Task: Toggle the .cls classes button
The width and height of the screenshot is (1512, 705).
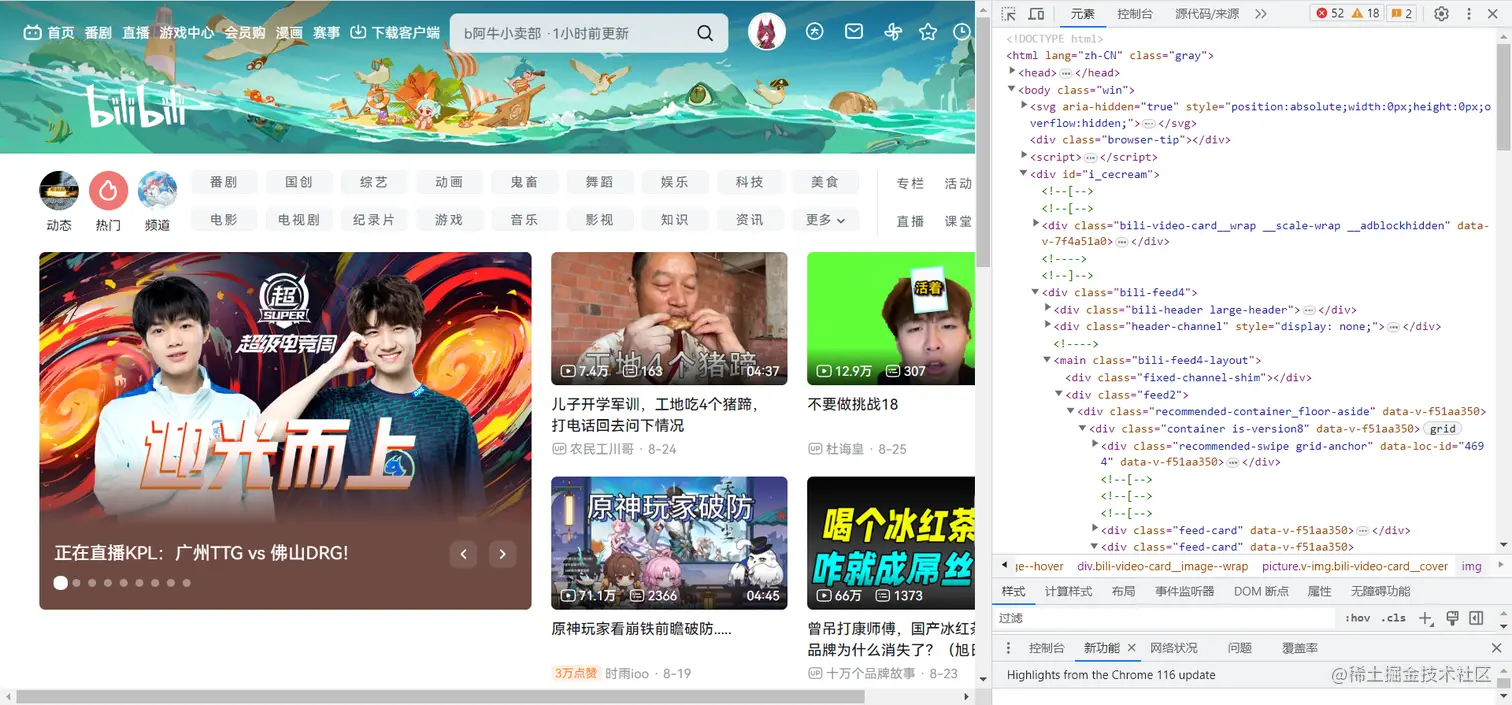Action: 1394,618
